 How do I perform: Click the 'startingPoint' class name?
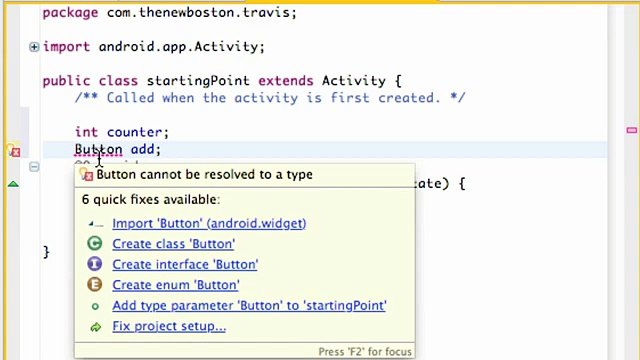click(198, 81)
